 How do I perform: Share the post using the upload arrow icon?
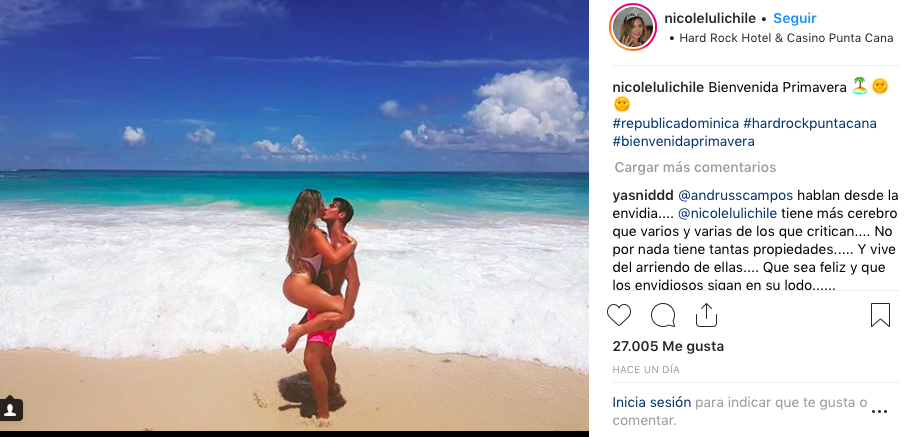706,315
